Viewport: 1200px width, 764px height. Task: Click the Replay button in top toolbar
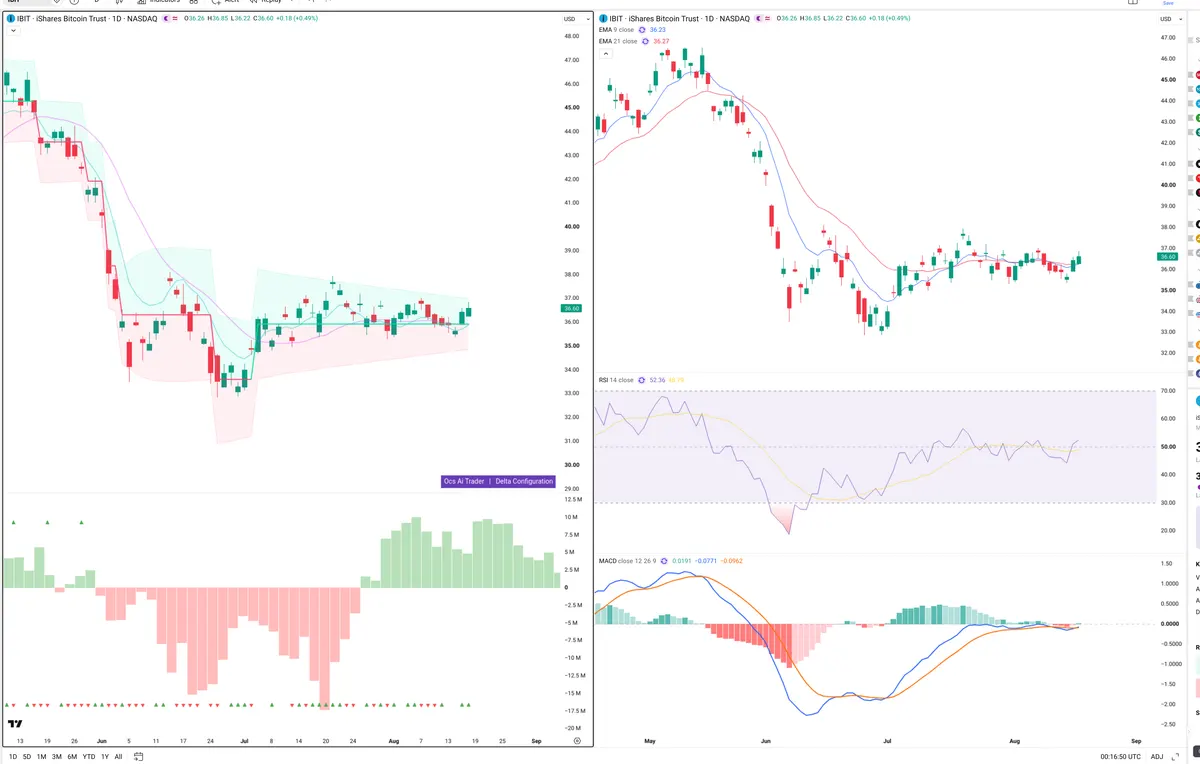coord(264,2)
